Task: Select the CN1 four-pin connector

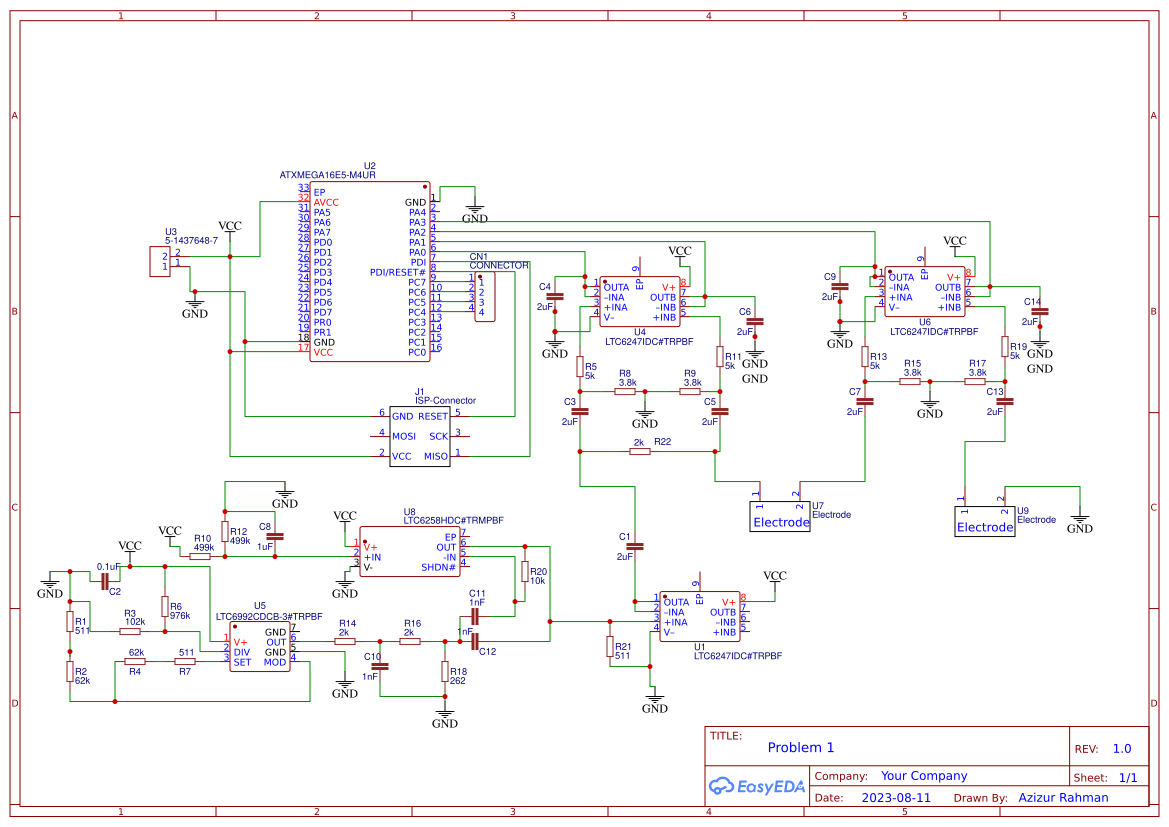Action: point(484,298)
